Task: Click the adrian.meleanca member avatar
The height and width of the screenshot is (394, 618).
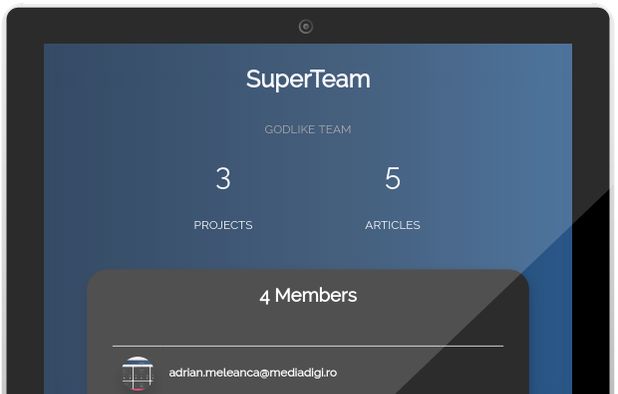Action: coord(137,373)
